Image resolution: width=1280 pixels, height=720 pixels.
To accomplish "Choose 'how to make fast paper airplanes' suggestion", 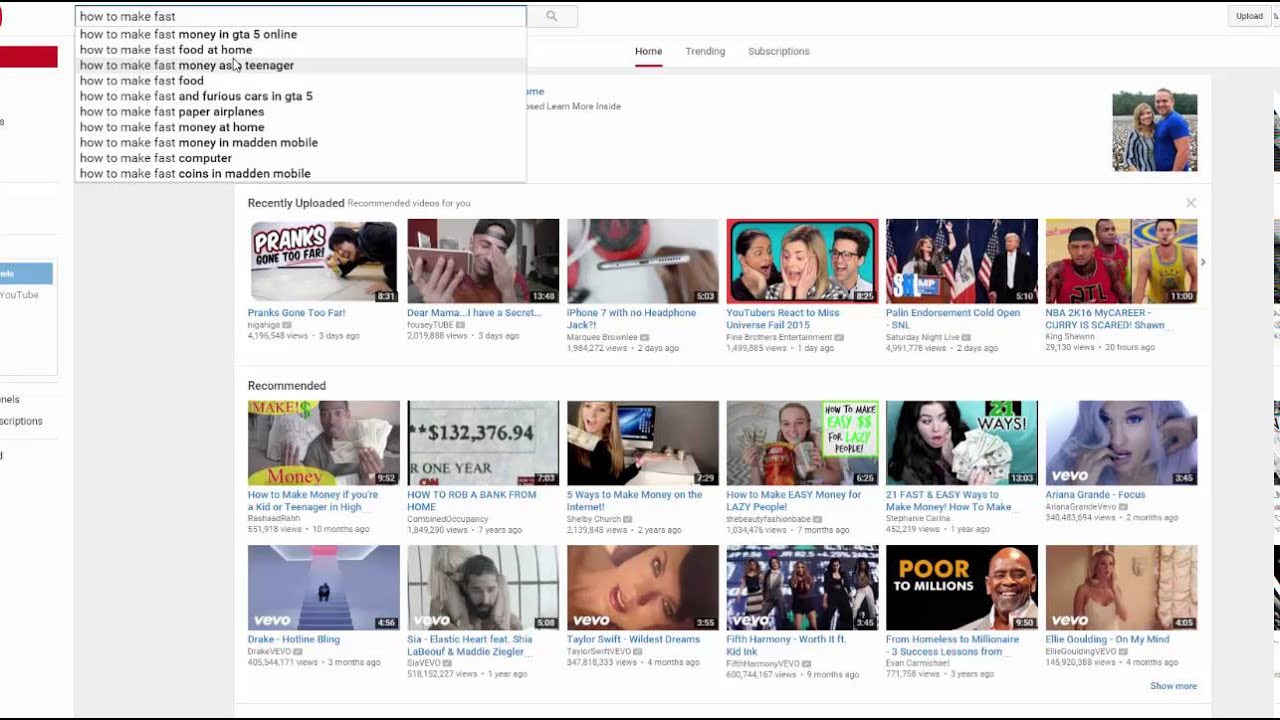I will pyautogui.click(x=300, y=112).
